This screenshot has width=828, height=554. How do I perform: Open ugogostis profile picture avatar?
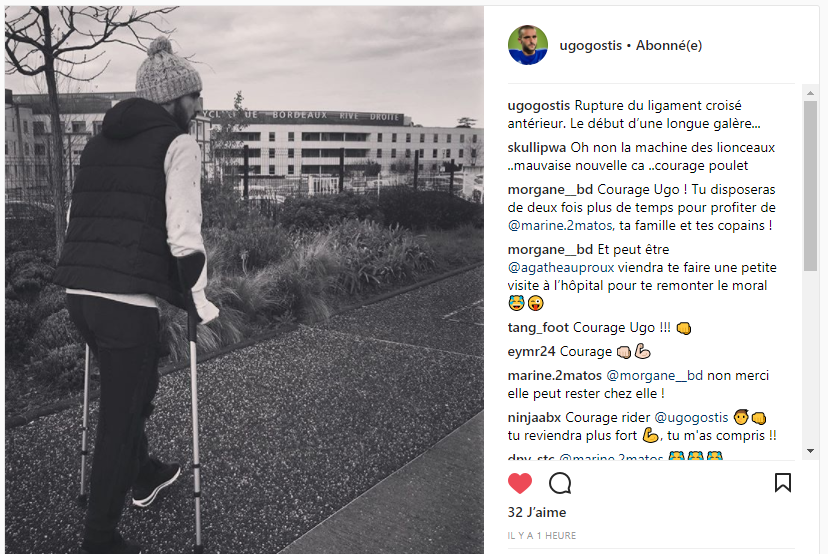[x=528, y=45]
